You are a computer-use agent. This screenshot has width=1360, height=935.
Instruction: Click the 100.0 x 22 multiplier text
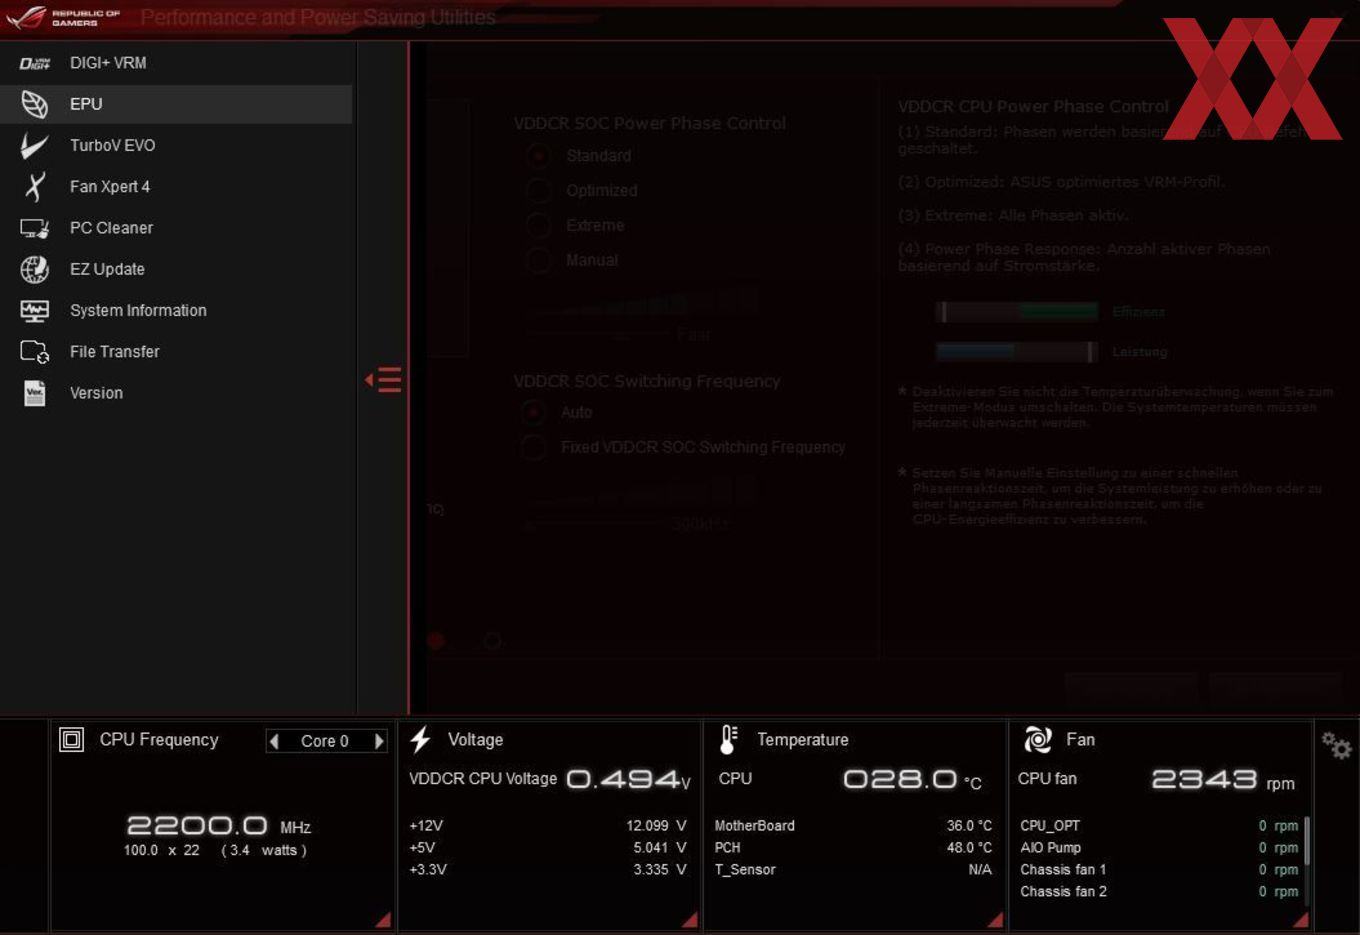point(162,850)
